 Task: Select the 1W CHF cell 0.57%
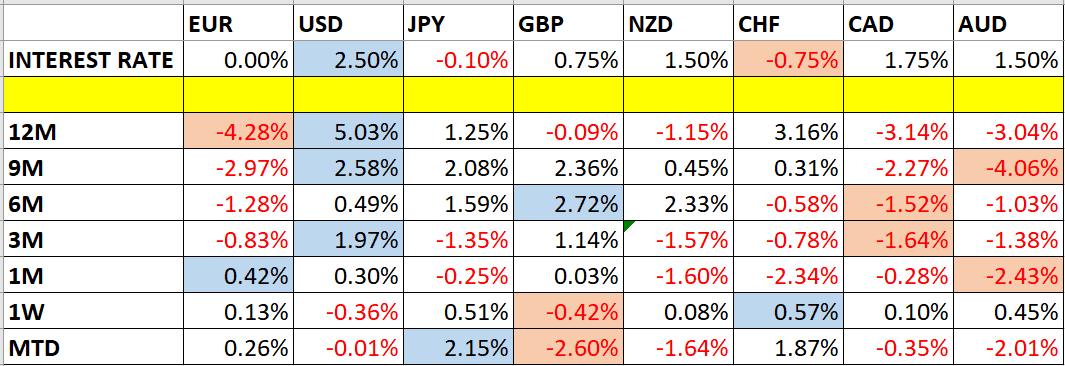(x=788, y=312)
